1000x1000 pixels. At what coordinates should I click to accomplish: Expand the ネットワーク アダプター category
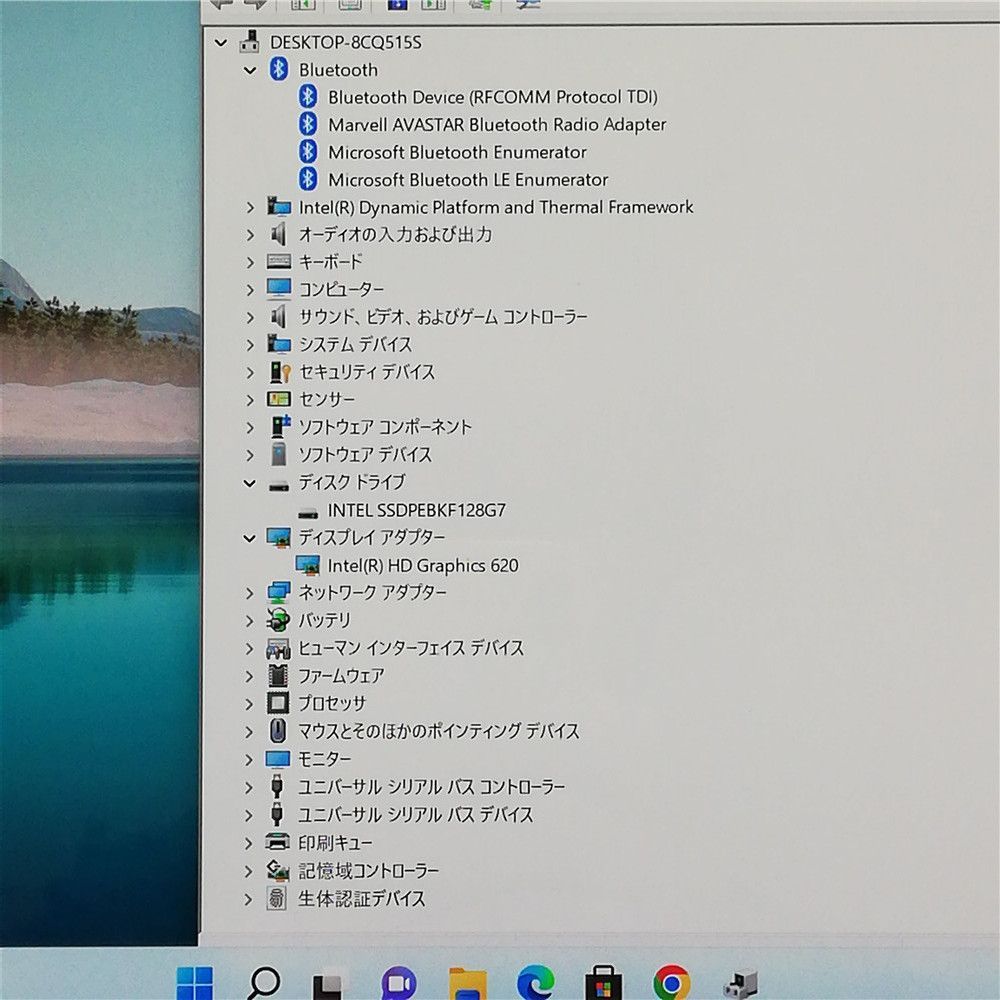click(250, 593)
